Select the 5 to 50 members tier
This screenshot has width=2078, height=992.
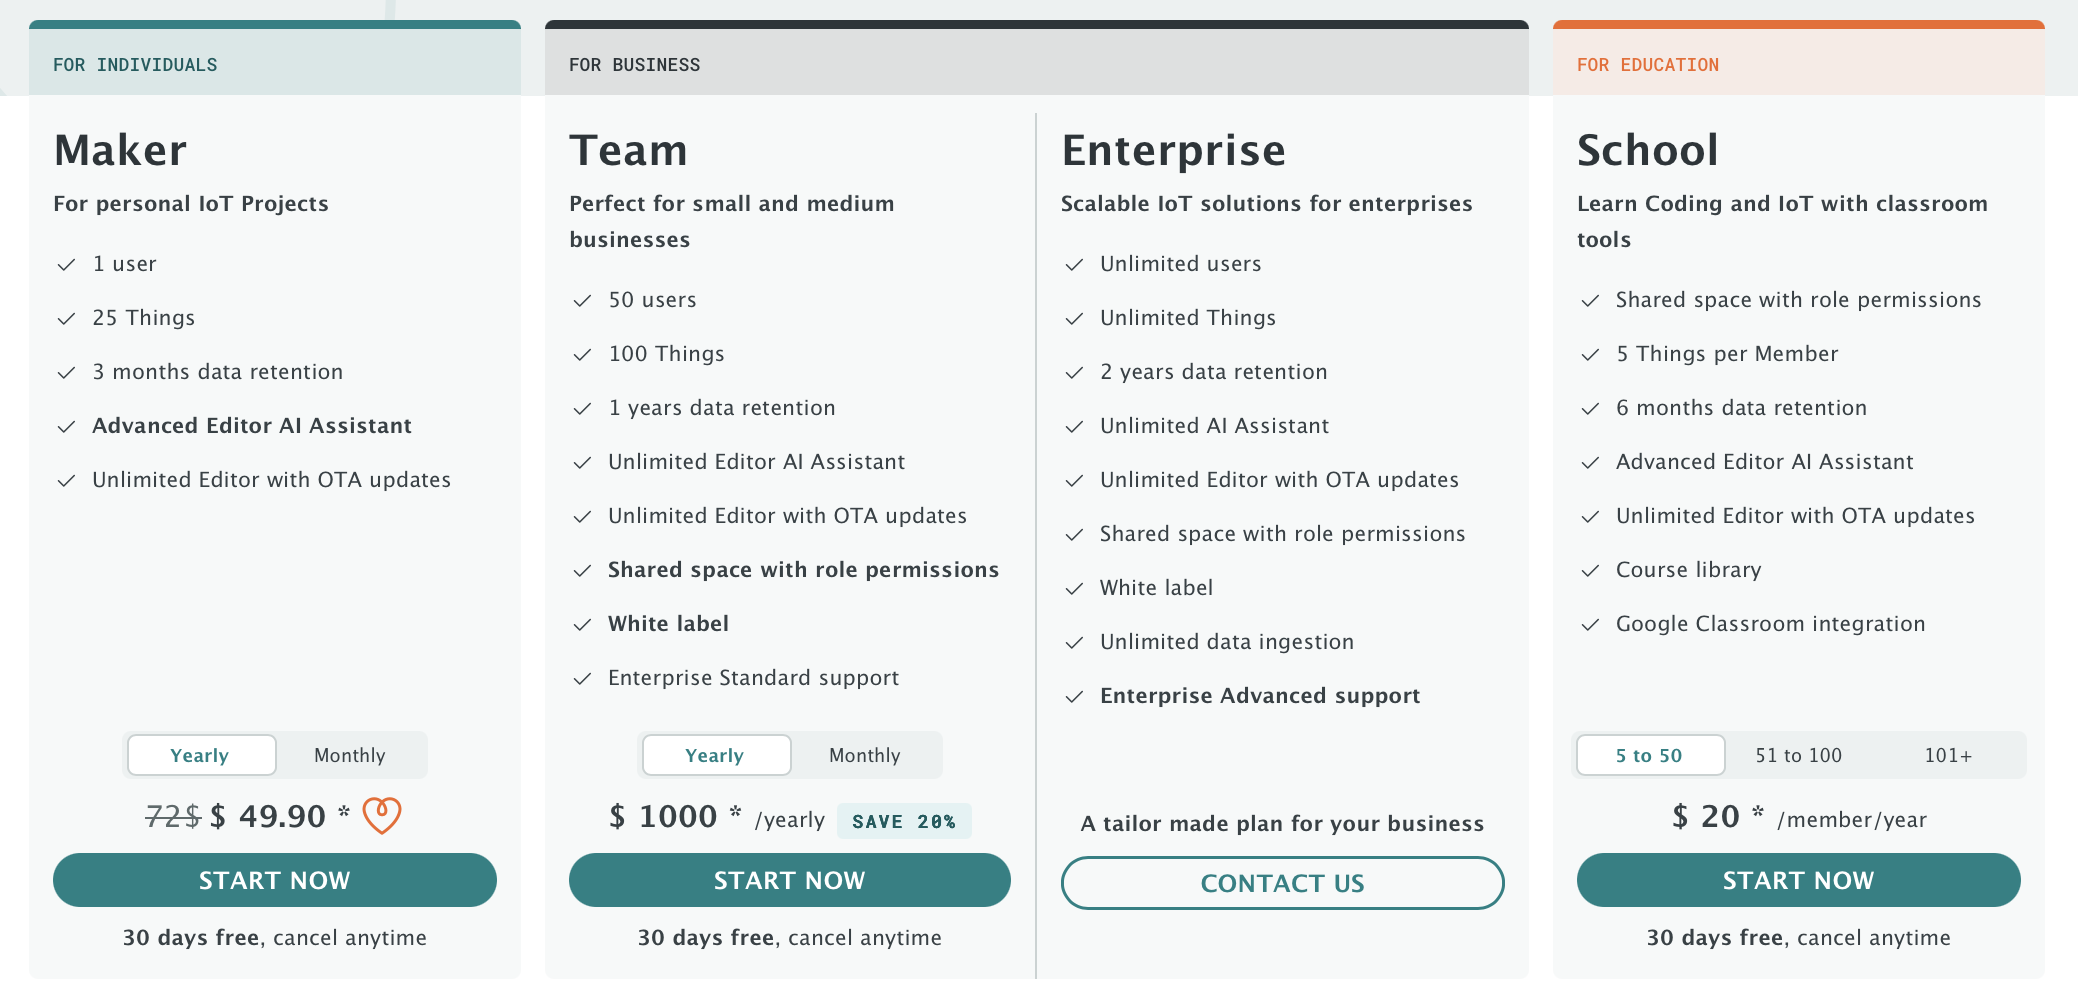[x=1649, y=755]
